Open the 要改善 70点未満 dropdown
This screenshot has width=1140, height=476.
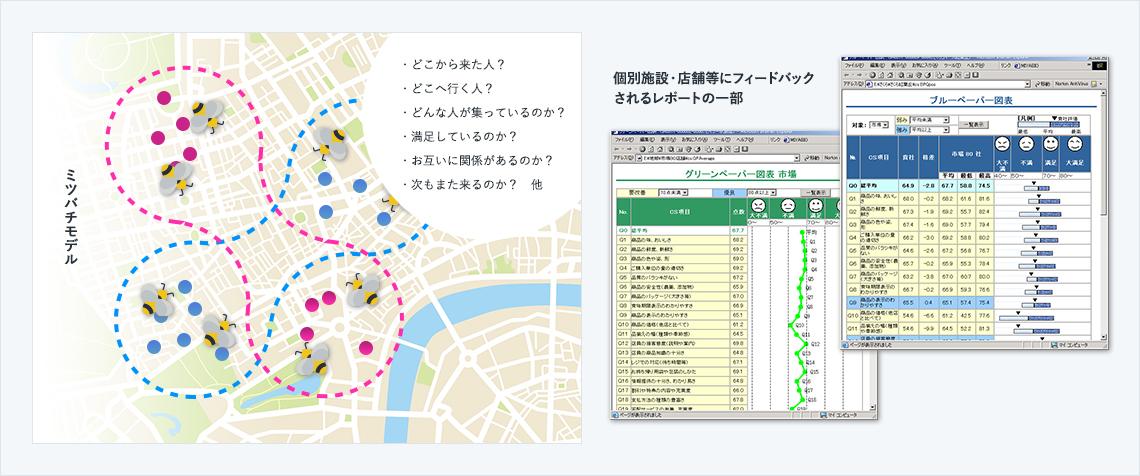673,193
